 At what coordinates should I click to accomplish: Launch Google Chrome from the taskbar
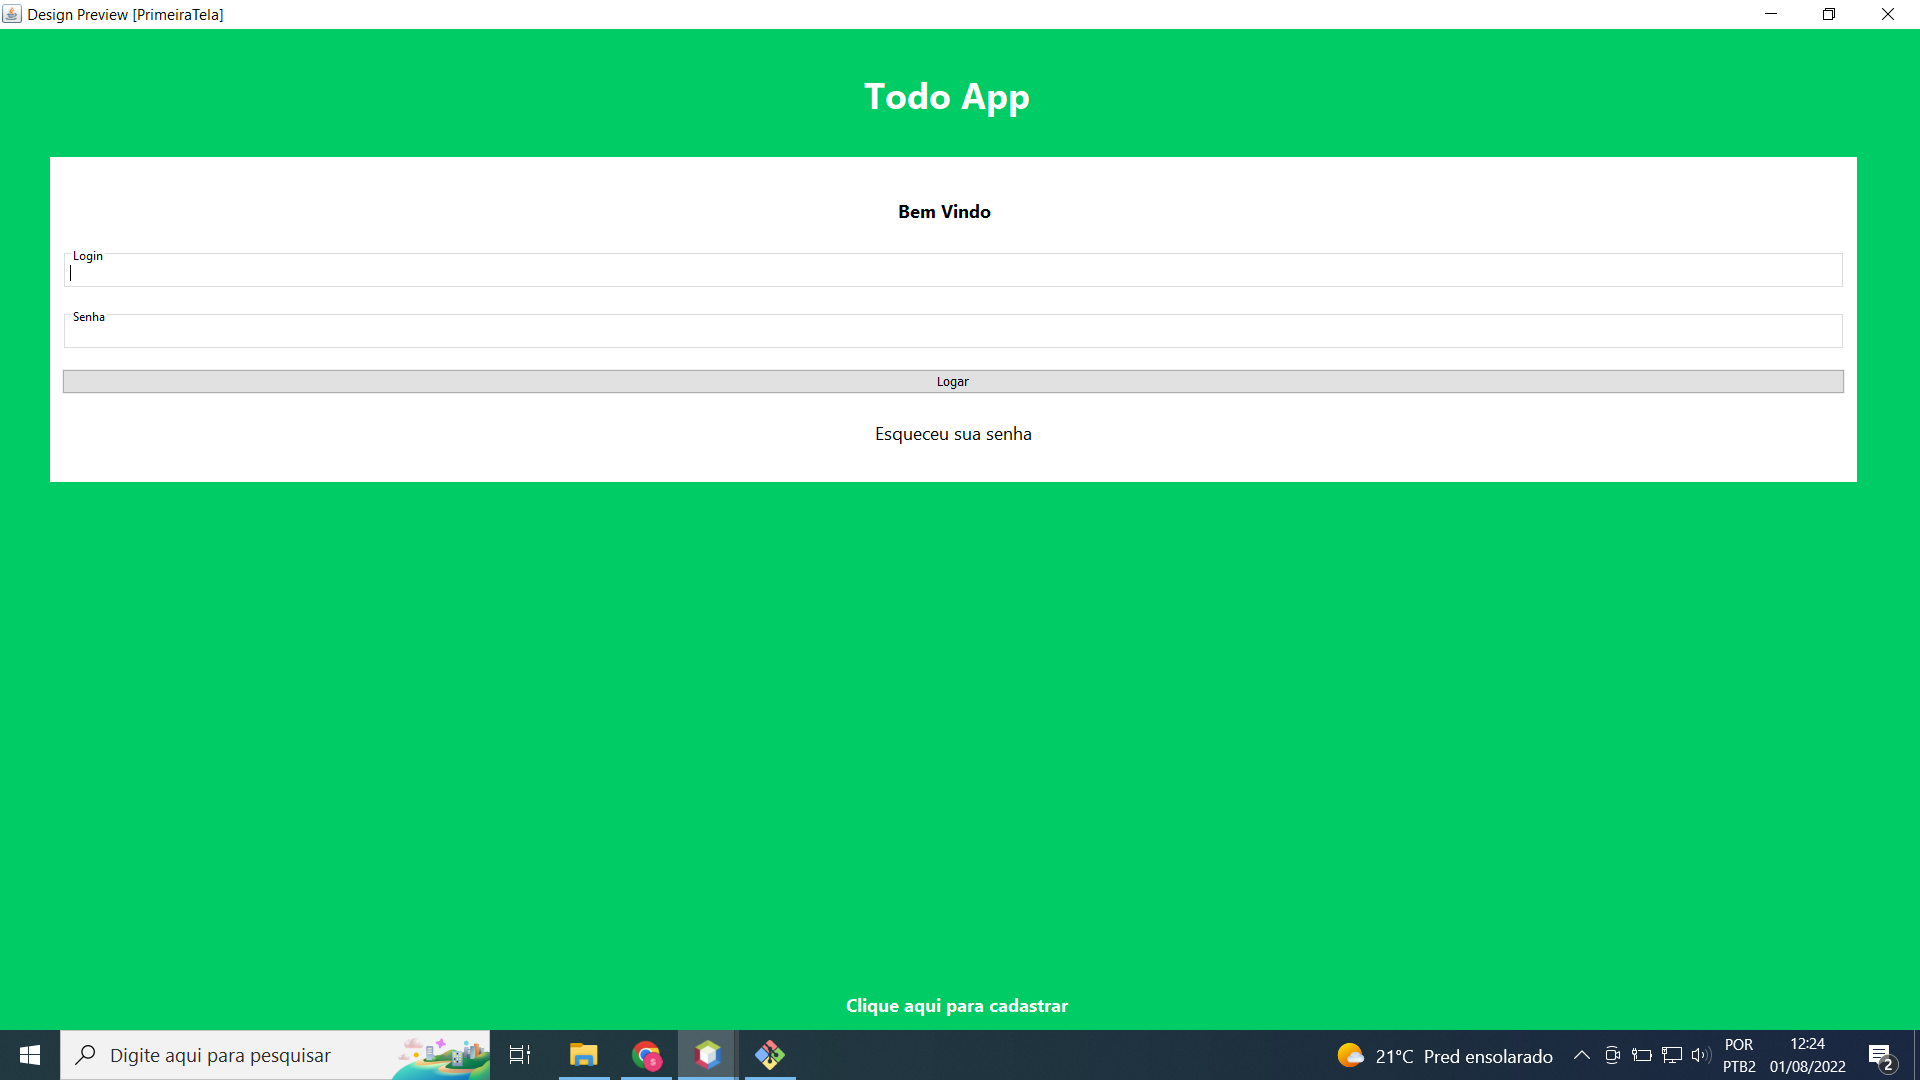646,1055
